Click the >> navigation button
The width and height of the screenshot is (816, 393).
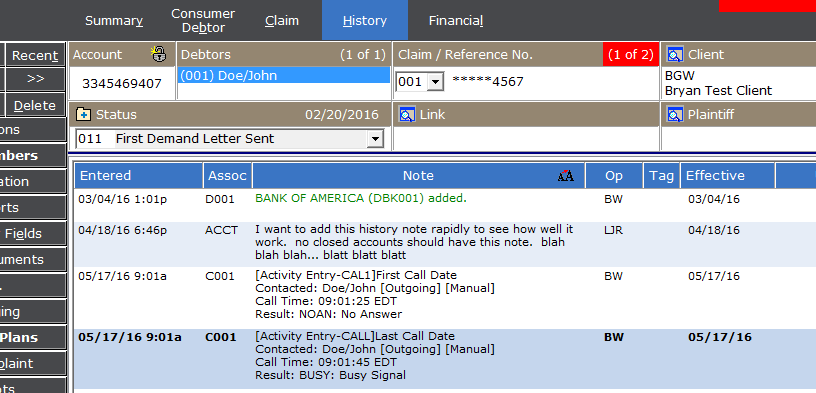click(x=35, y=79)
